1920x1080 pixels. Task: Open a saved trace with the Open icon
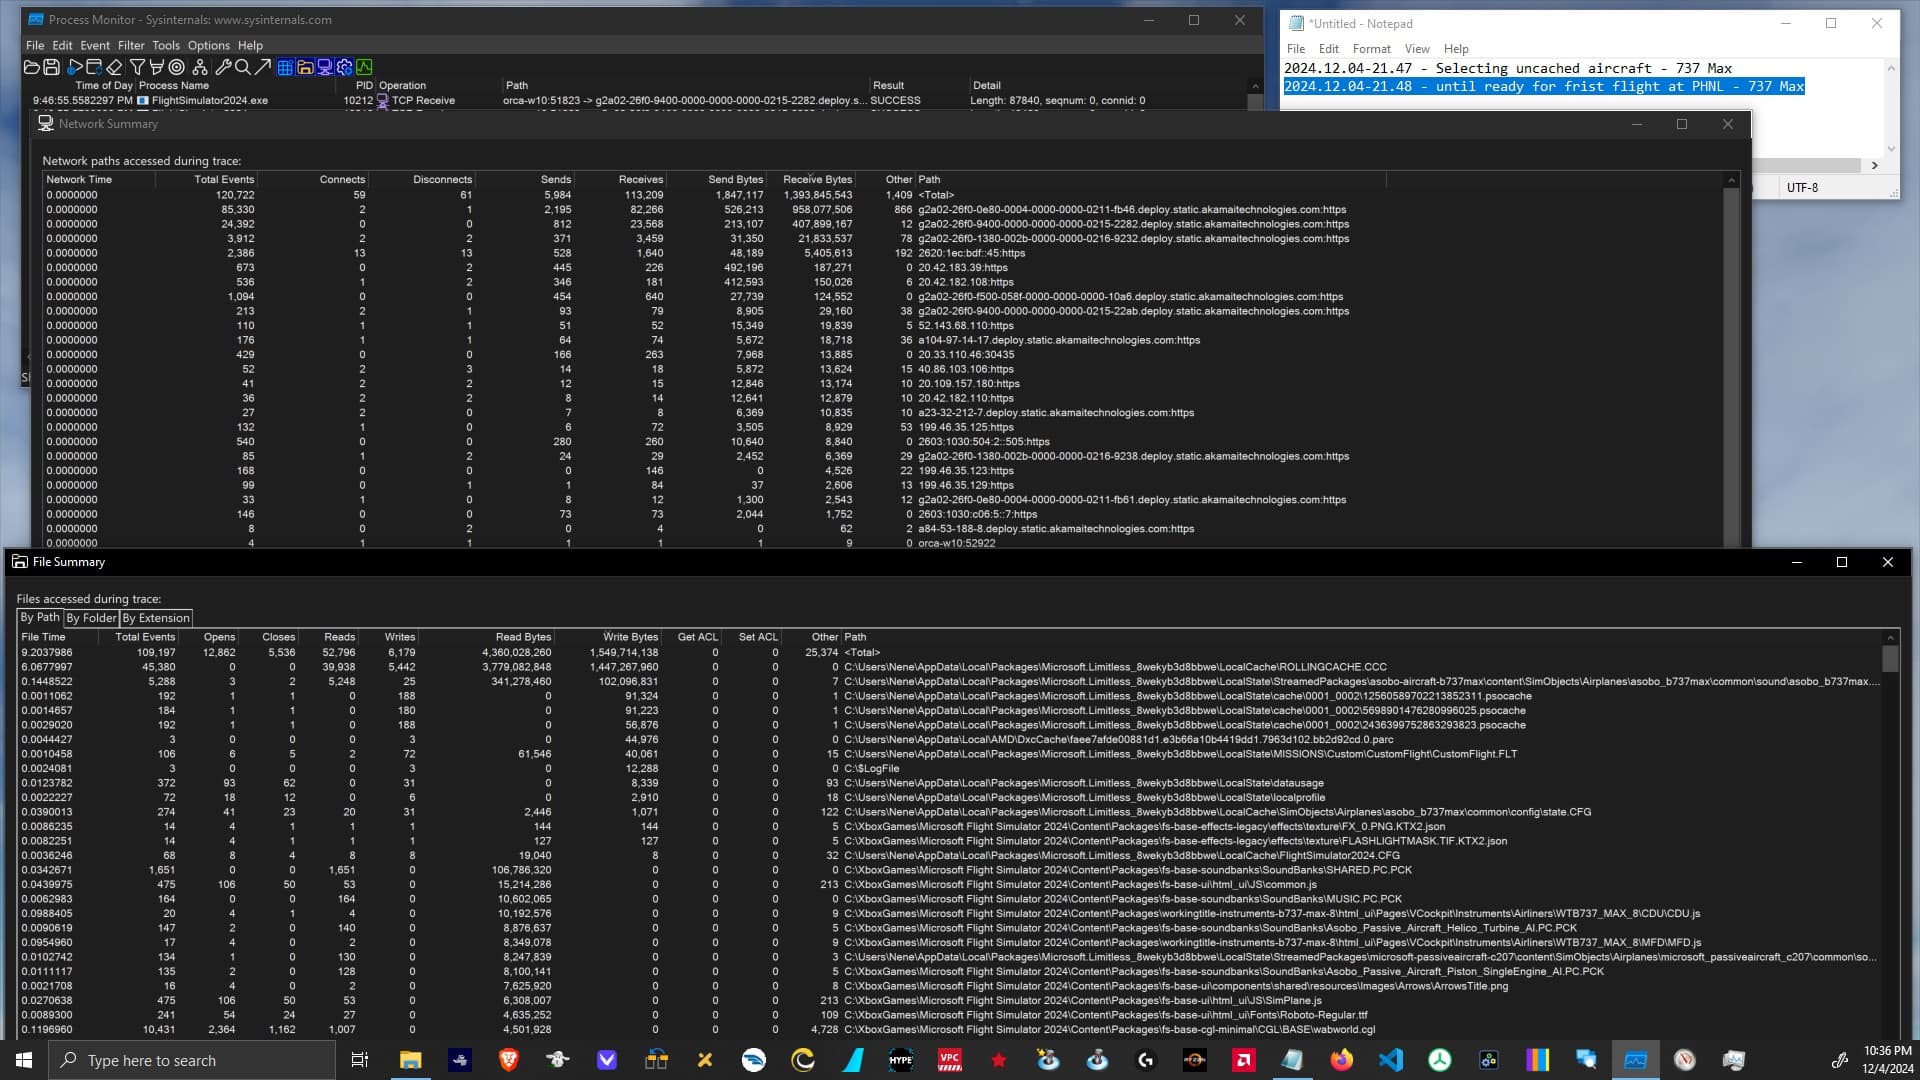coord(31,67)
